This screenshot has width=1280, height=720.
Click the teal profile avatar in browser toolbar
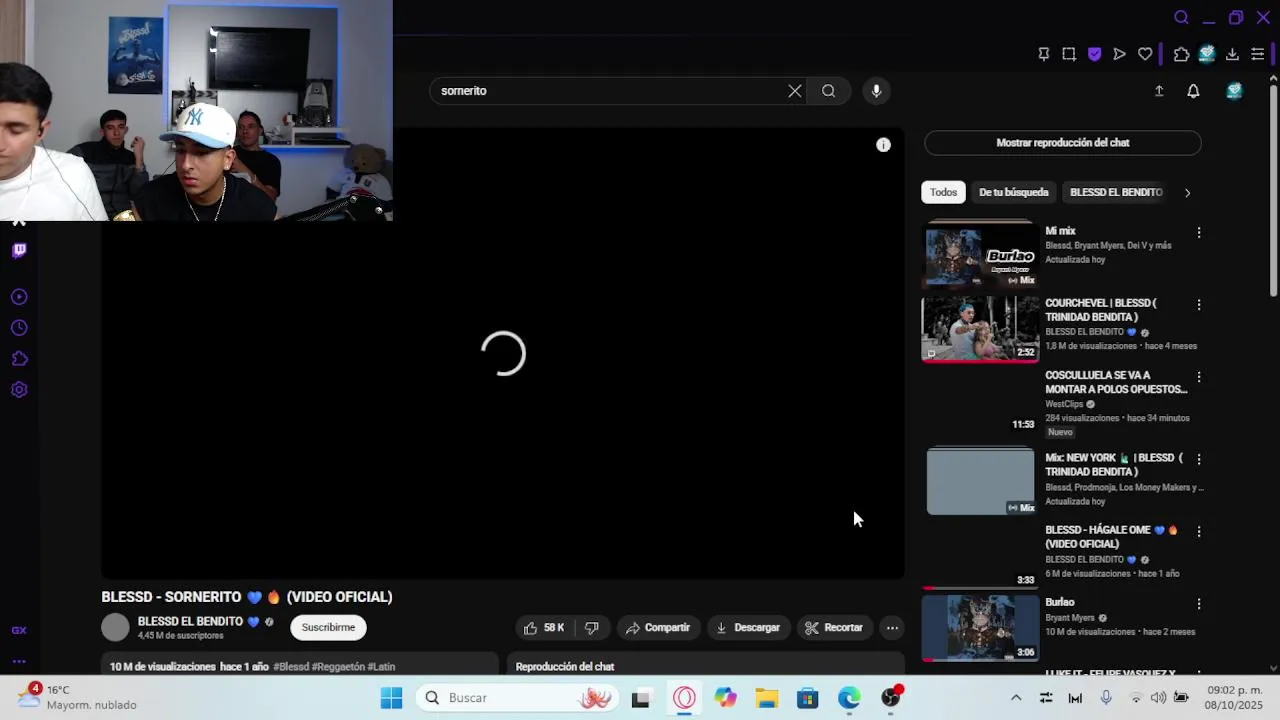click(1207, 54)
